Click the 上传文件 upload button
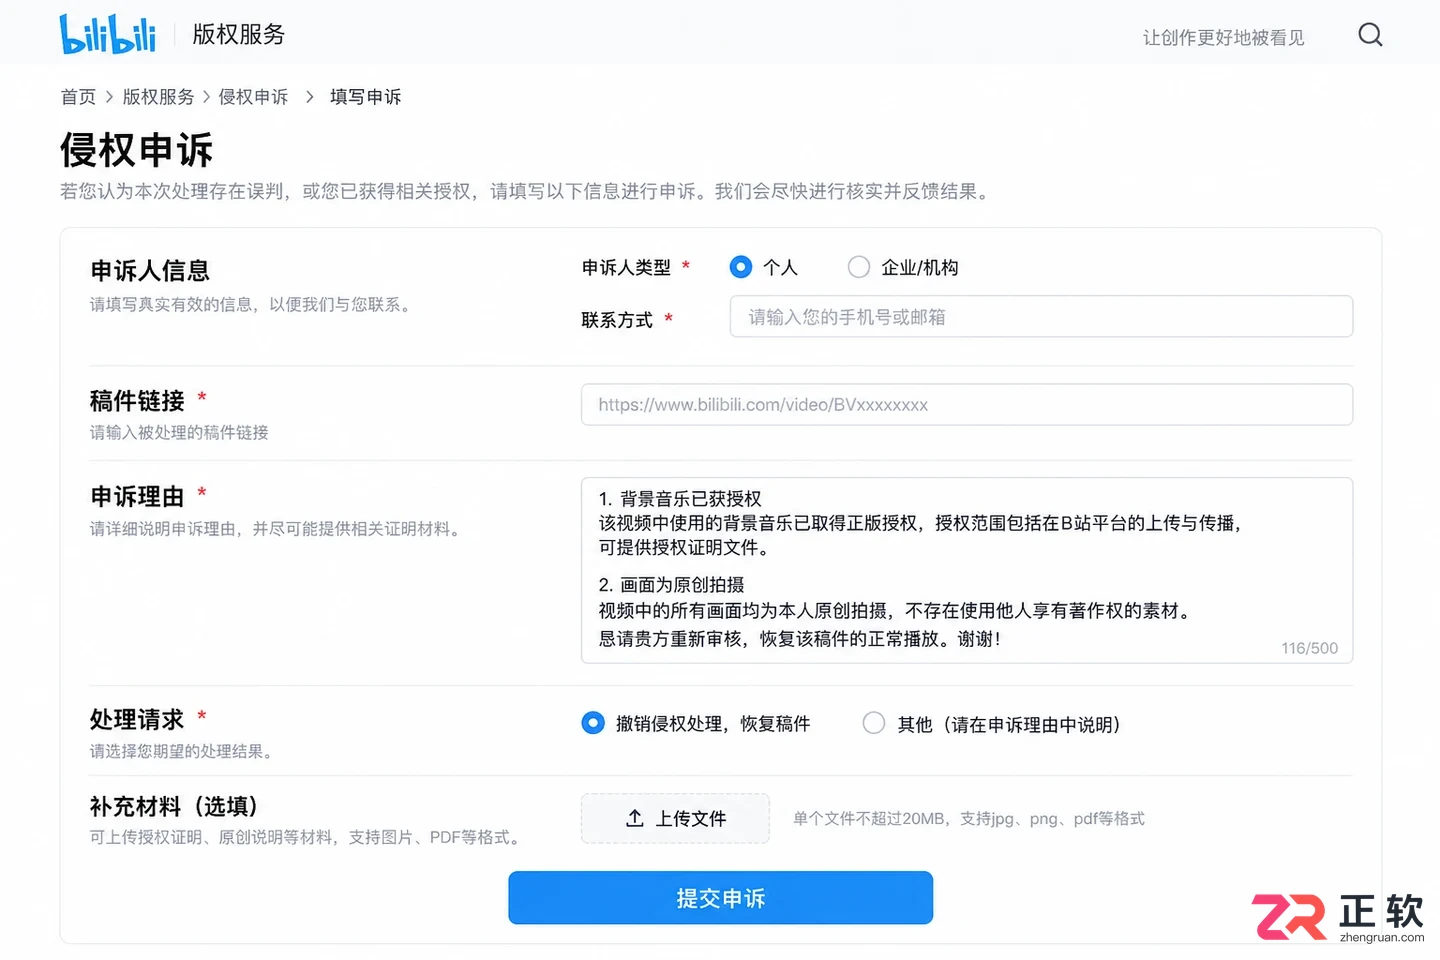The width and height of the screenshot is (1440, 960). [675, 818]
